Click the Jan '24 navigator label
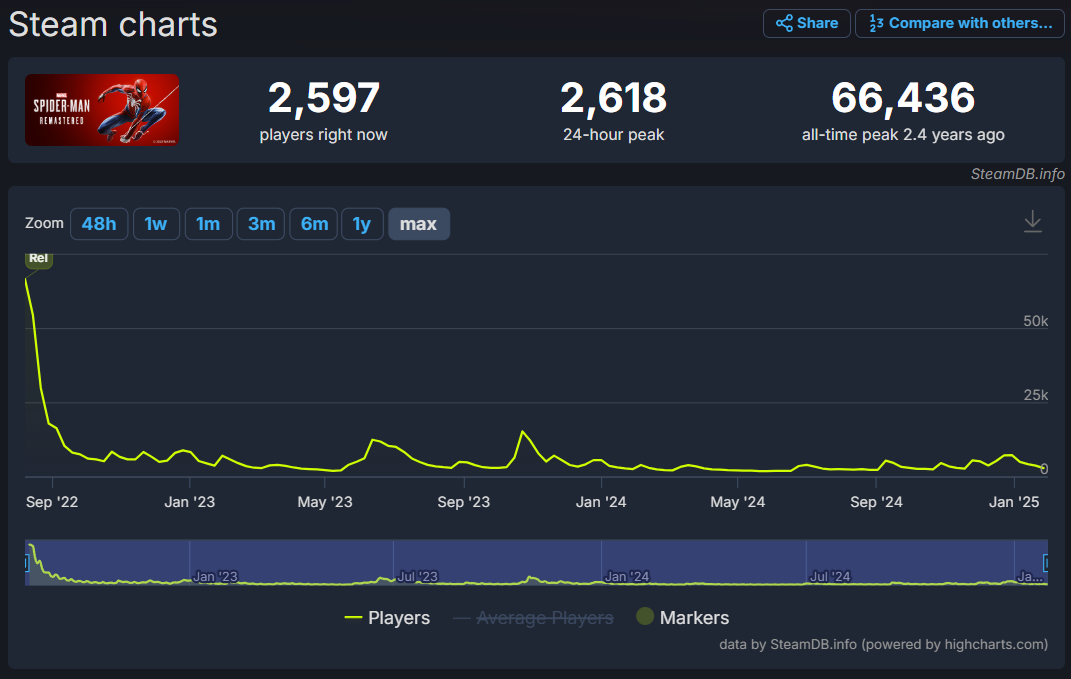 coord(626,577)
